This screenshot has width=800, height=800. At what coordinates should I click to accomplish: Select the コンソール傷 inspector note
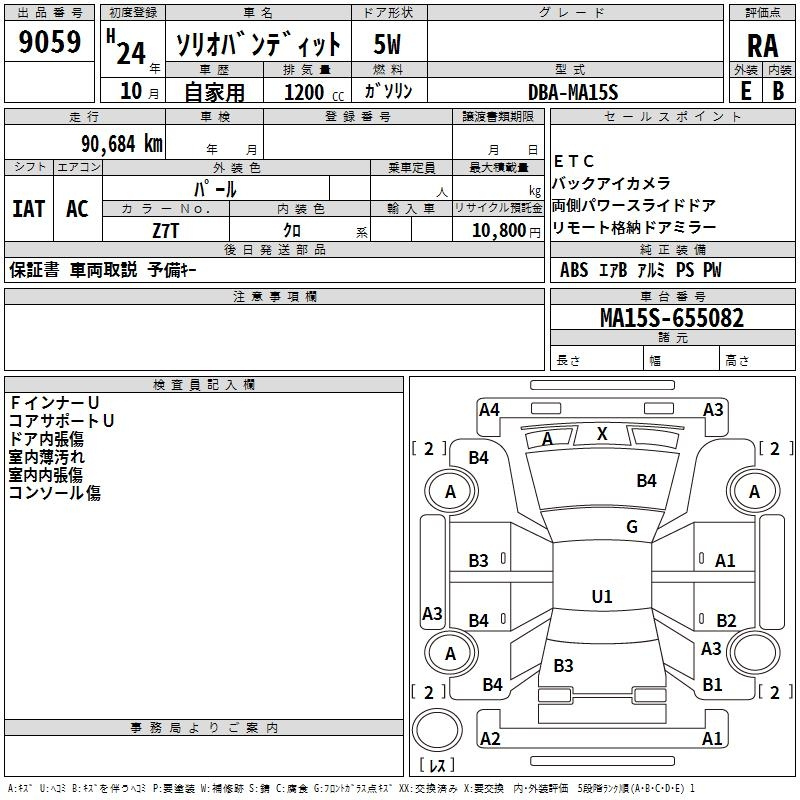click(55, 493)
